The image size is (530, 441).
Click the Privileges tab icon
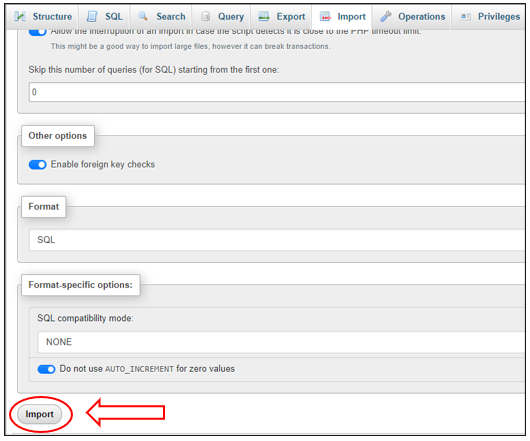[466, 16]
